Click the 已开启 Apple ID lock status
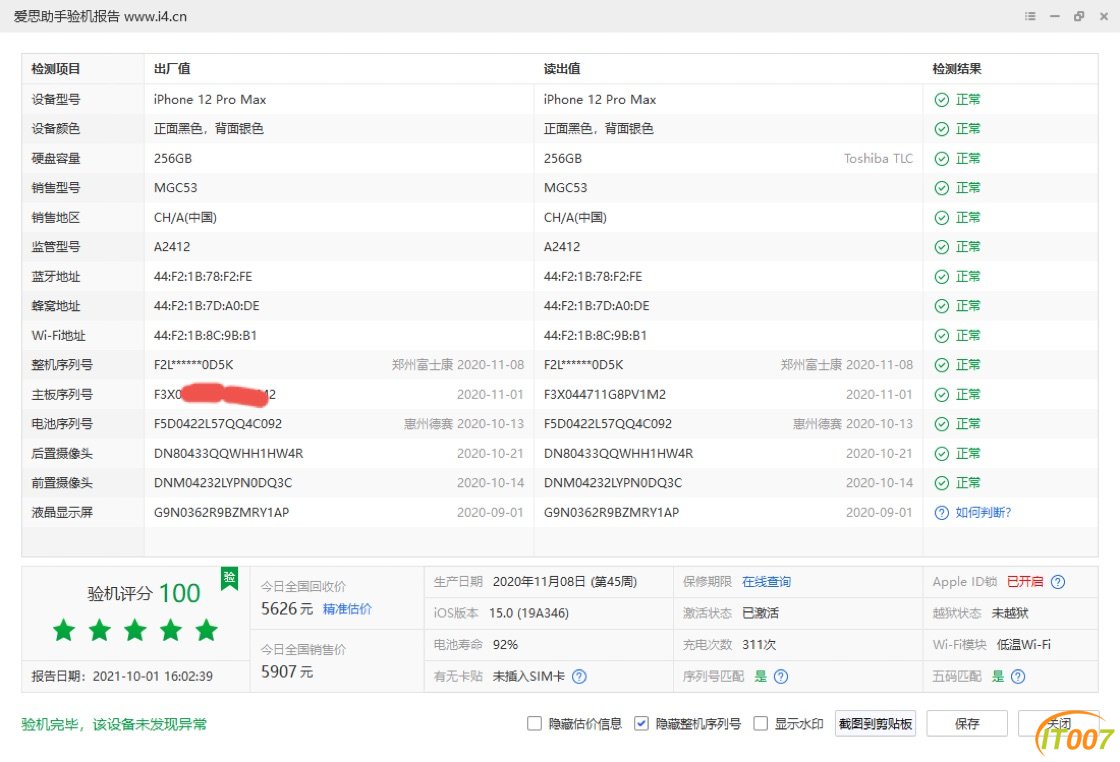 click(1025, 582)
